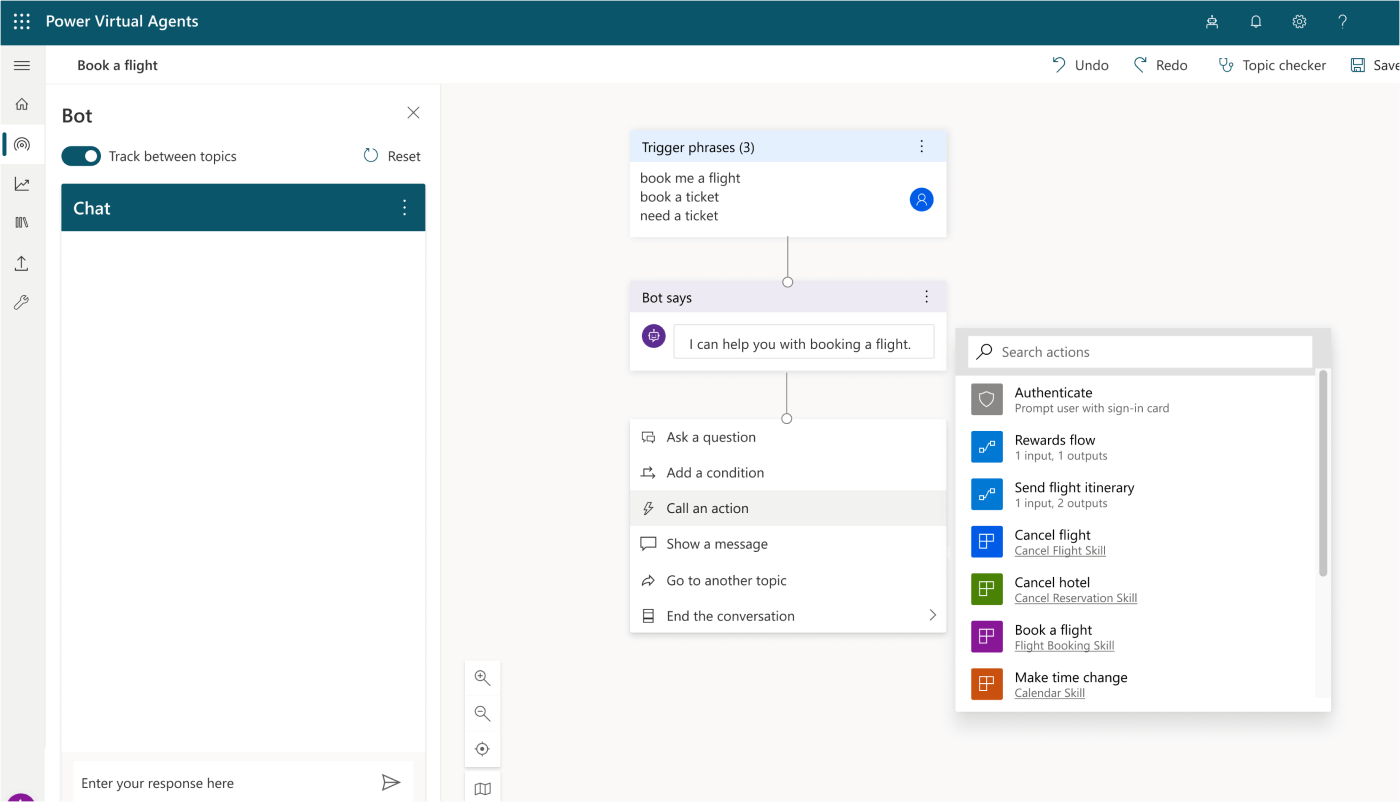
Task: Select Ask a question from menu
Action: tap(711, 437)
